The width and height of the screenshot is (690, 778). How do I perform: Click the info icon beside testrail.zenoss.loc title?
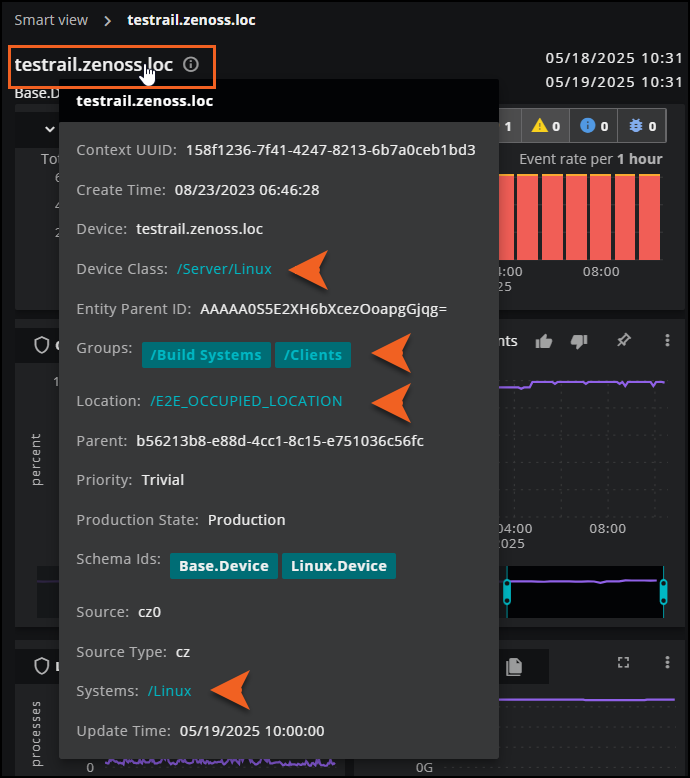[x=191, y=65]
